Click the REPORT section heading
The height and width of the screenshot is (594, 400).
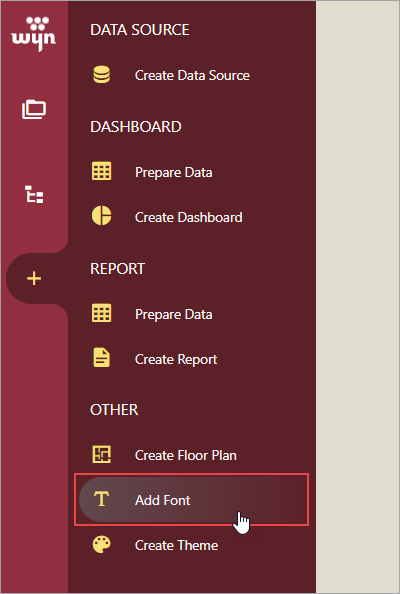click(117, 269)
